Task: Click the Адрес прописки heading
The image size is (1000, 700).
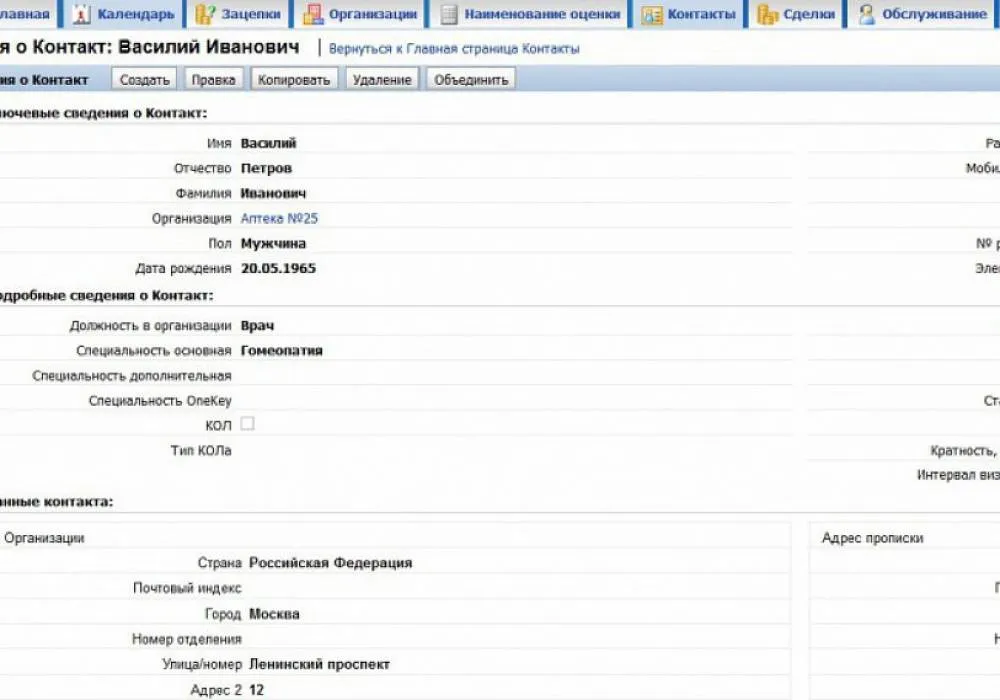Action: (x=872, y=538)
